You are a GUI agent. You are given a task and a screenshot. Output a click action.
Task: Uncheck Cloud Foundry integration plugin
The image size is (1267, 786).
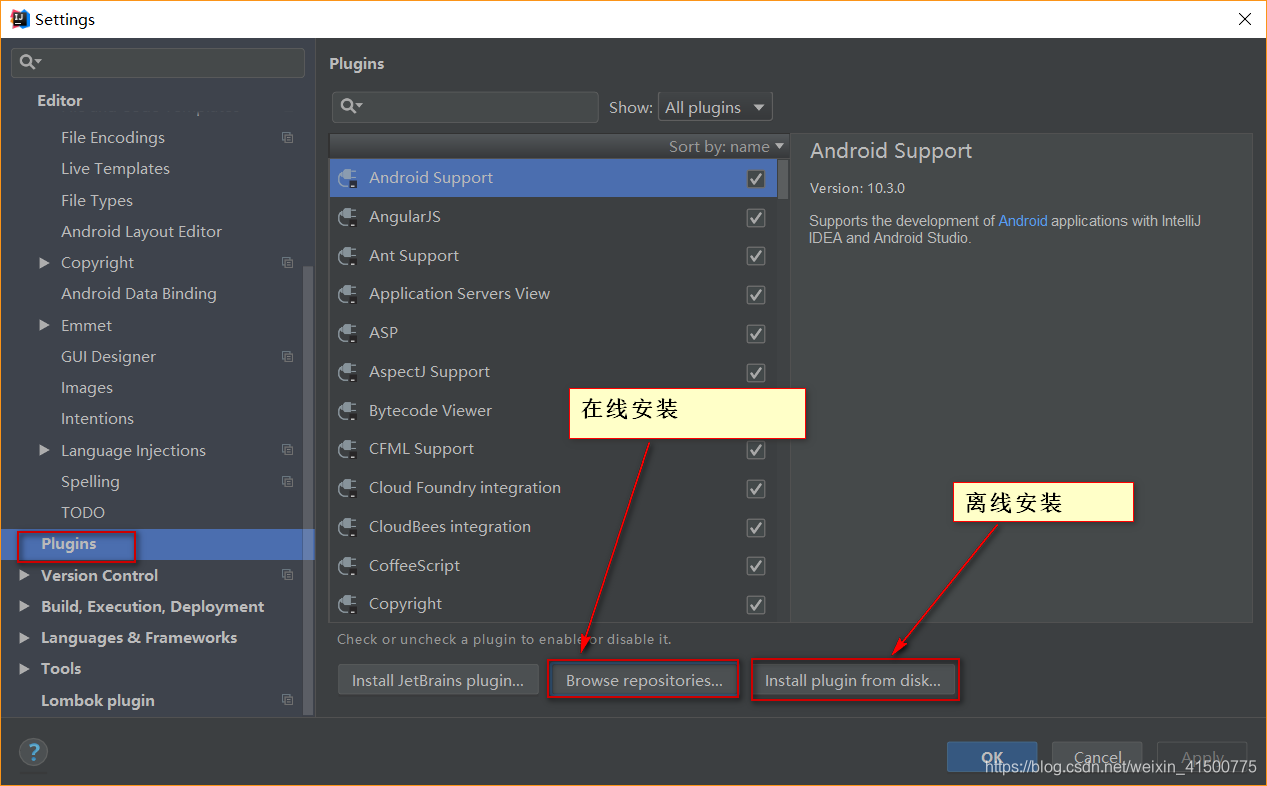click(756, 489)
